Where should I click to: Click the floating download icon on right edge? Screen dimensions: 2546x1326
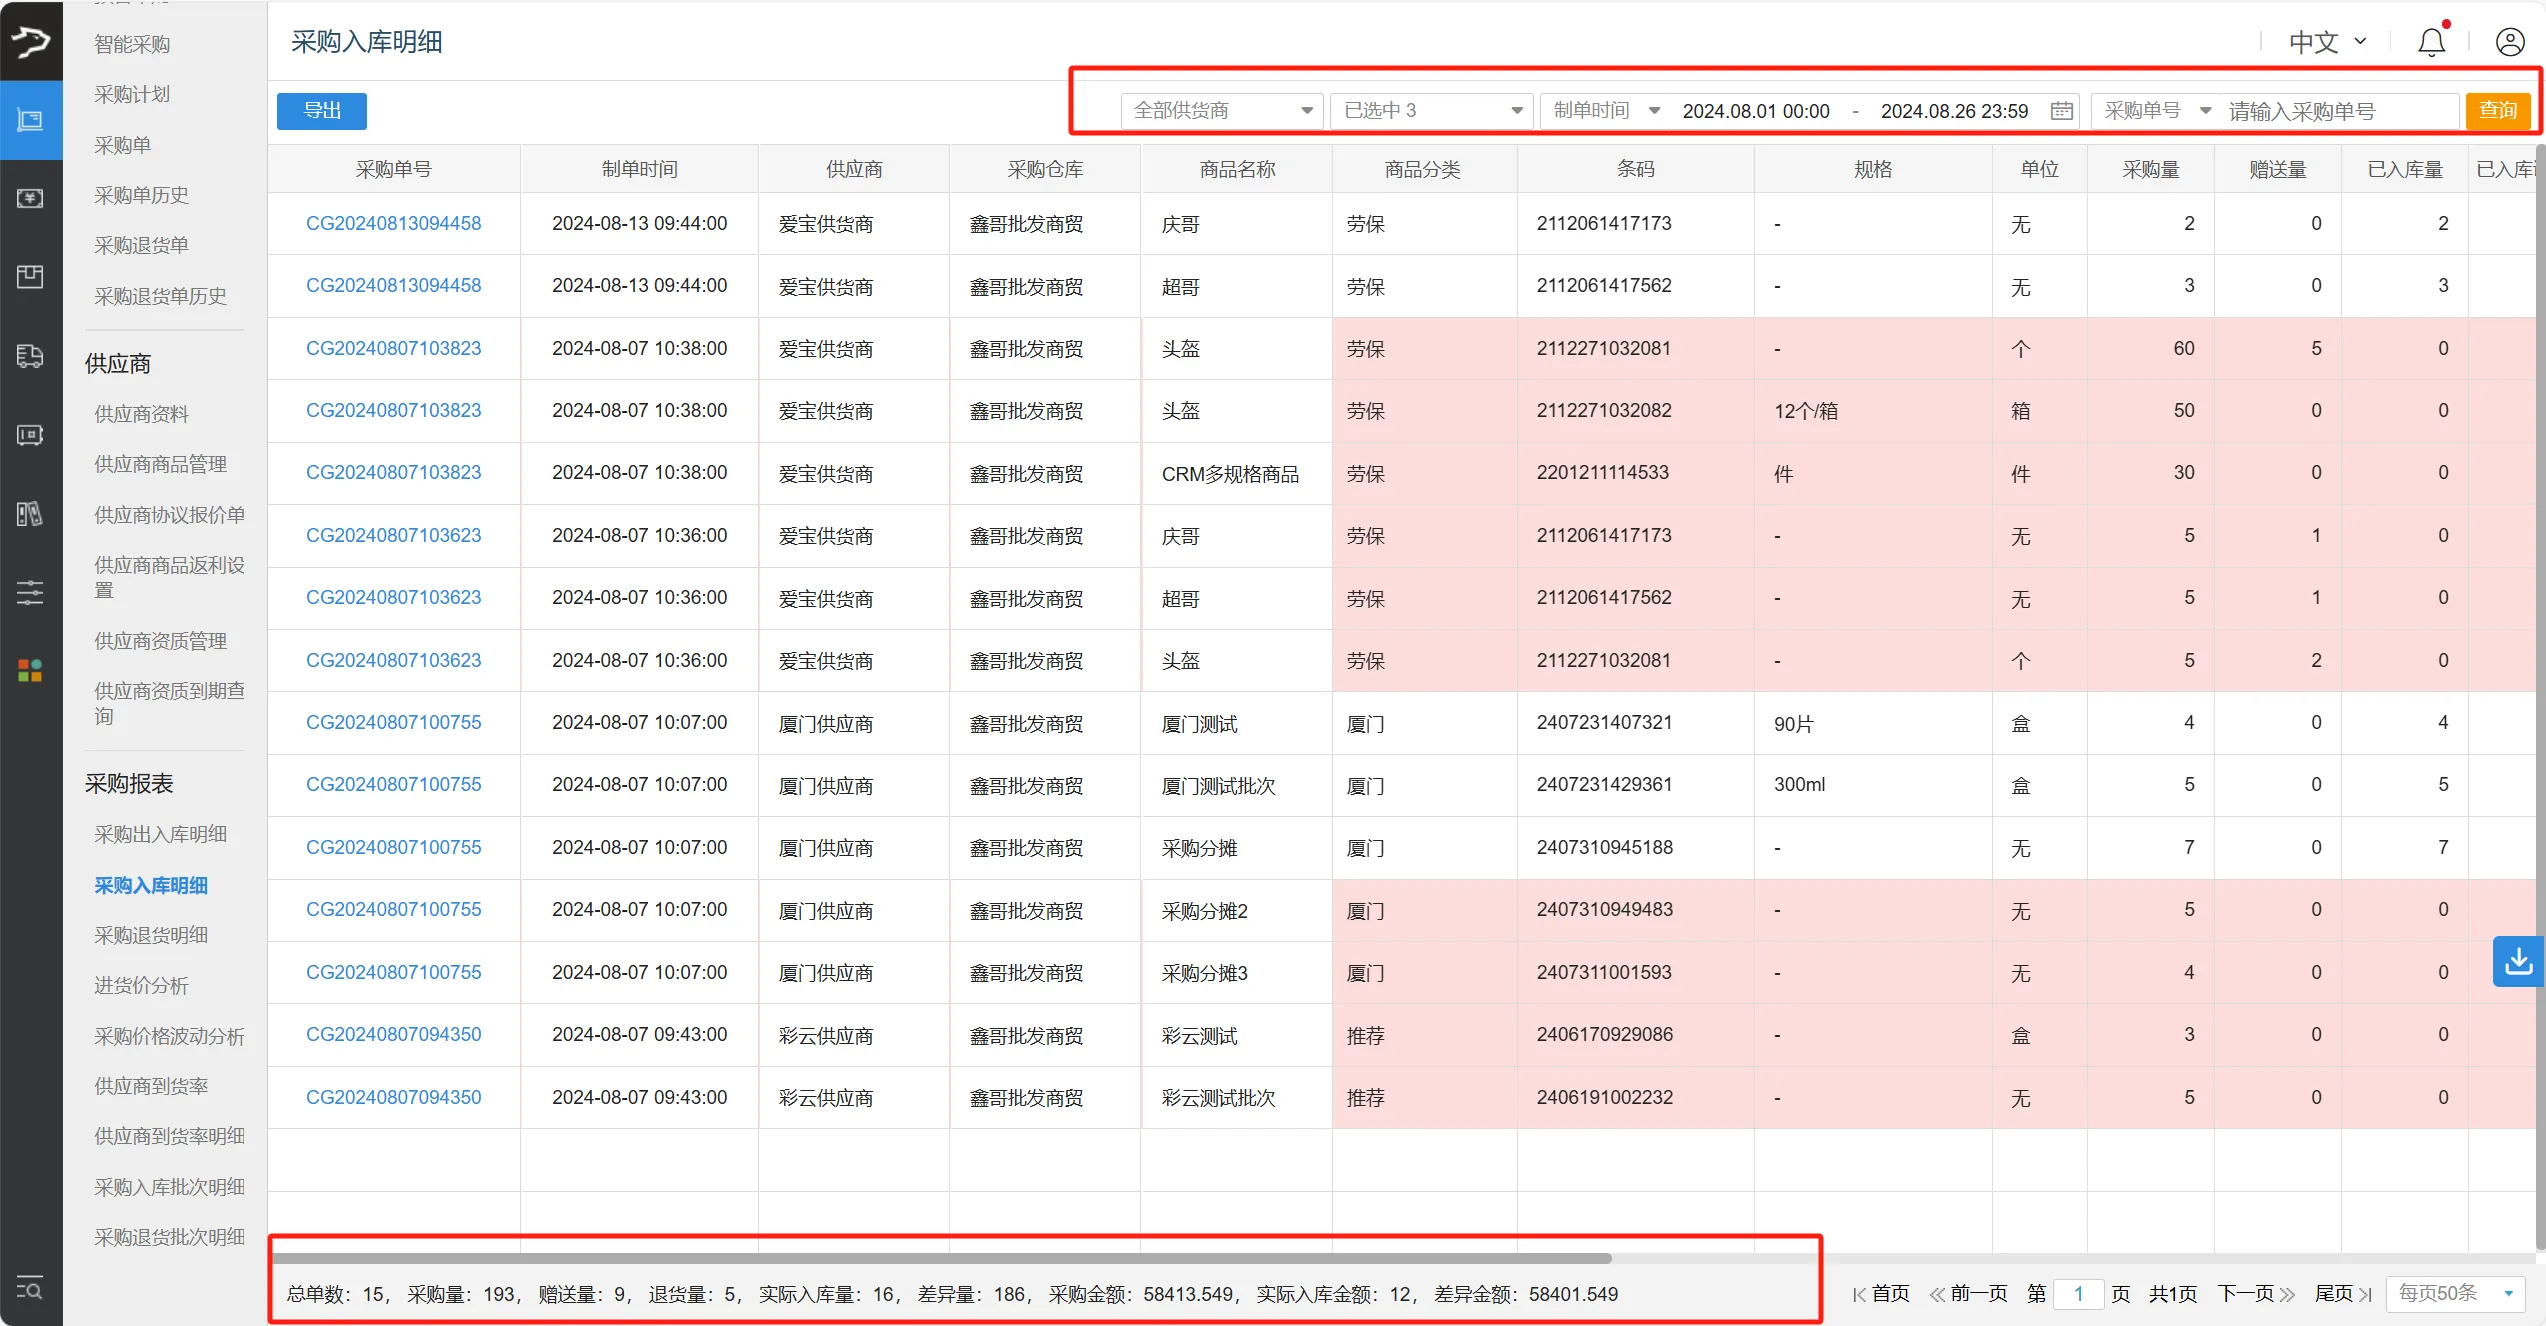click(x=2520, y=961)
